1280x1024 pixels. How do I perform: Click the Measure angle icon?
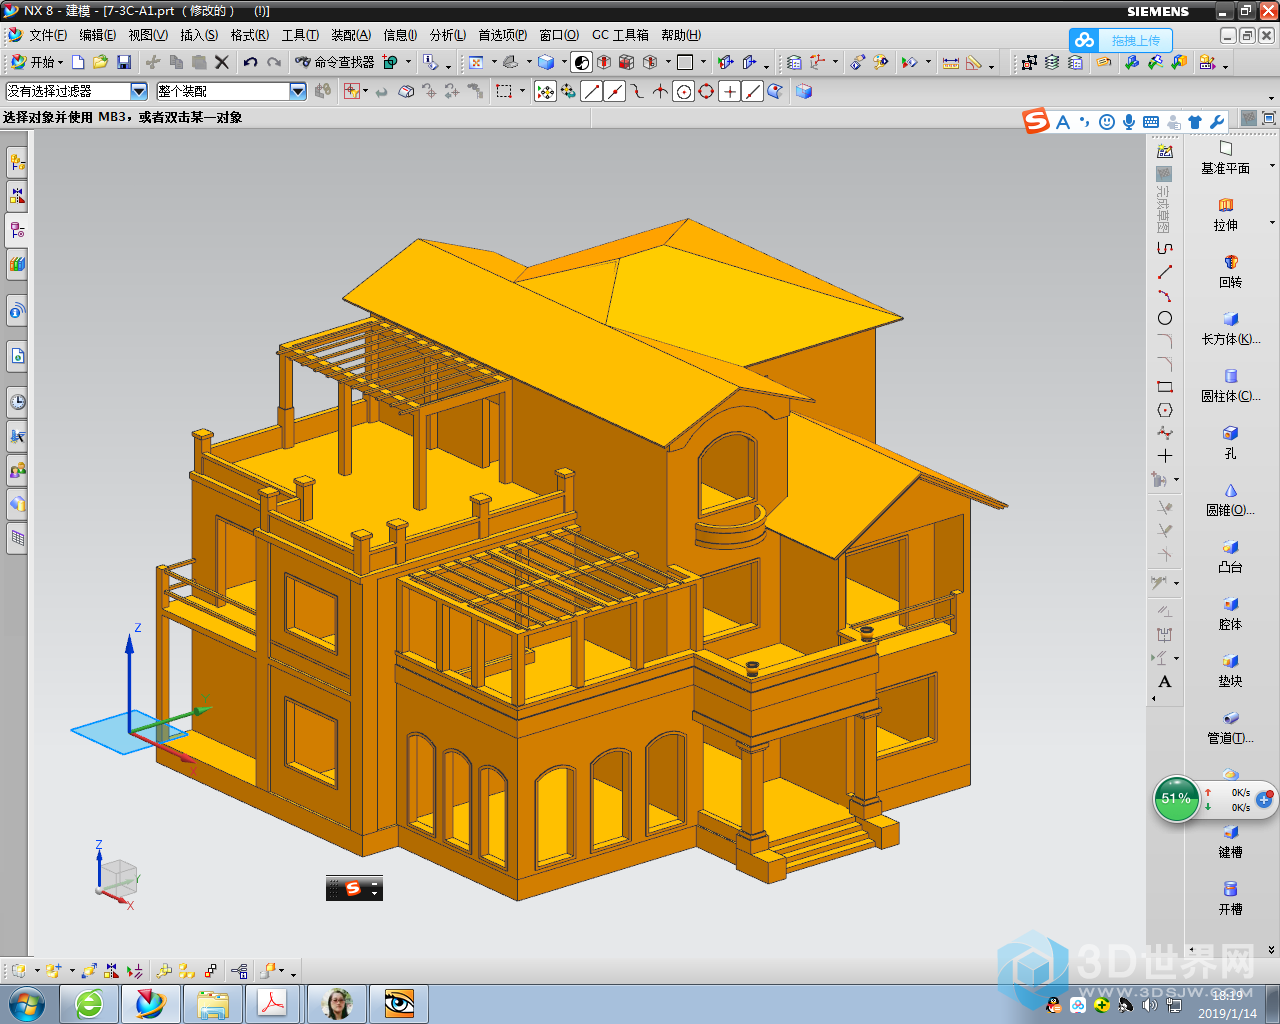click(974, 62)
